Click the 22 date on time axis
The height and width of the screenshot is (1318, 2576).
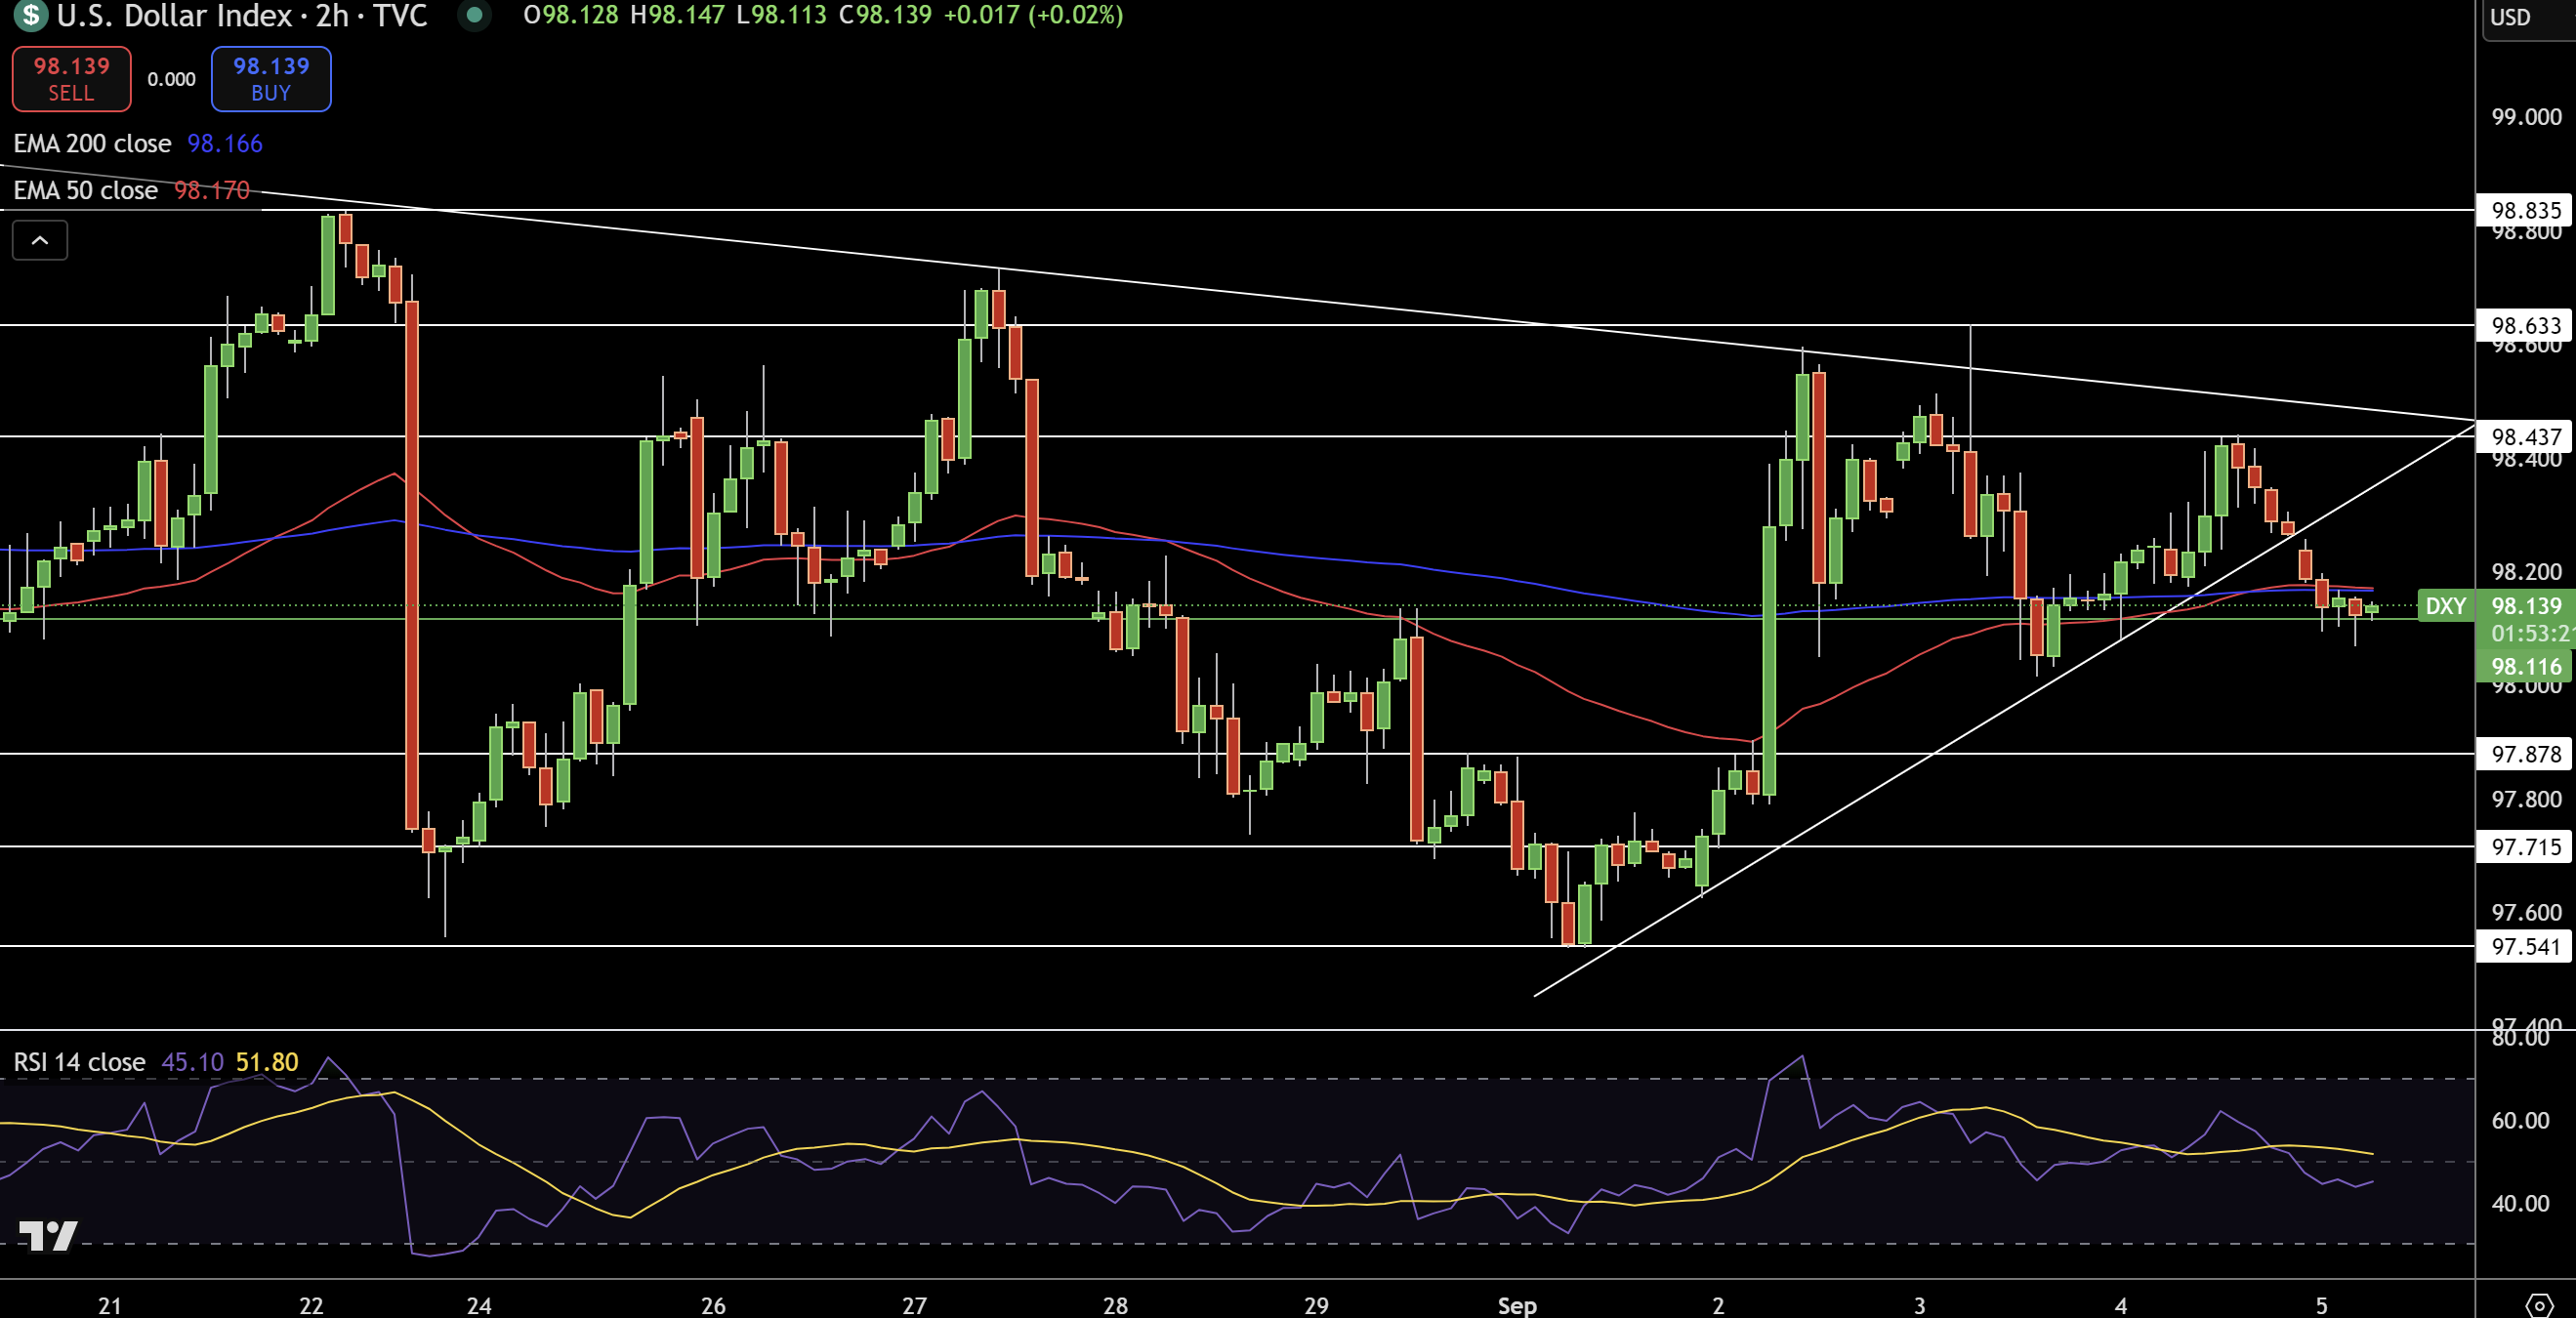(311, 1305)
